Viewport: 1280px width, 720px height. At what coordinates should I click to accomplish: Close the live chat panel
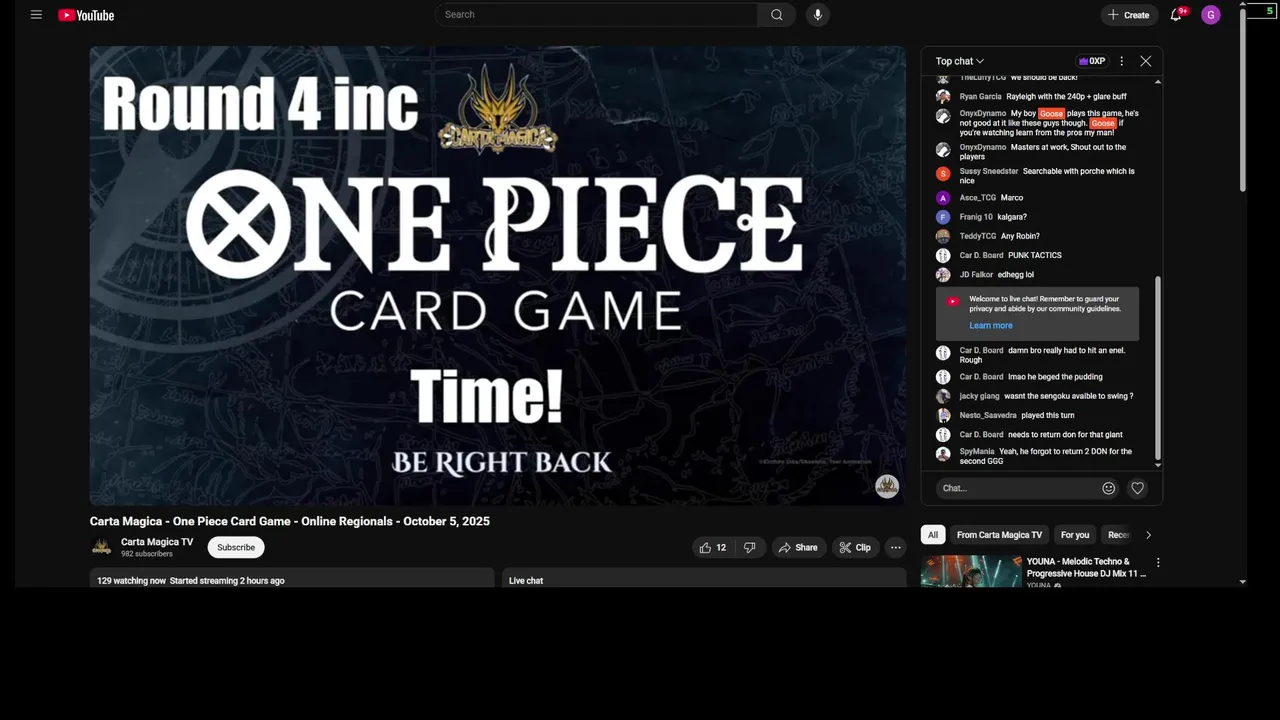pyautogui.click(x=1146, y=61)
